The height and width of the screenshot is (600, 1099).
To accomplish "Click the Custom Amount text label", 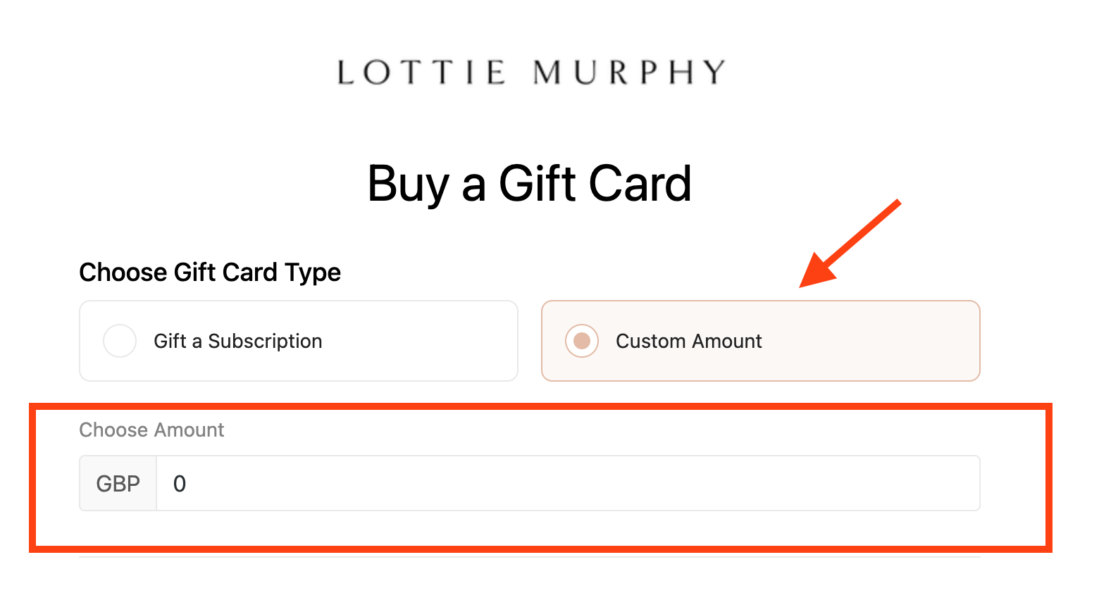I will 688,341.
